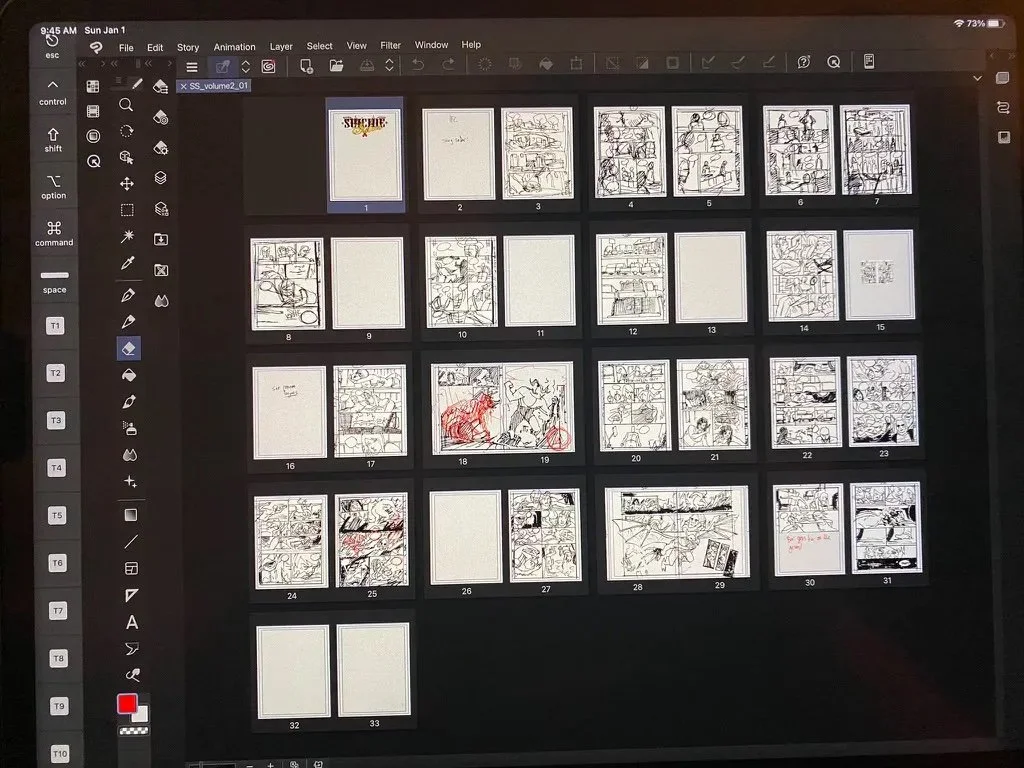Select the Rotate view tool
The height and width of the screenshot is (768, 1024).
coord(127,131)
